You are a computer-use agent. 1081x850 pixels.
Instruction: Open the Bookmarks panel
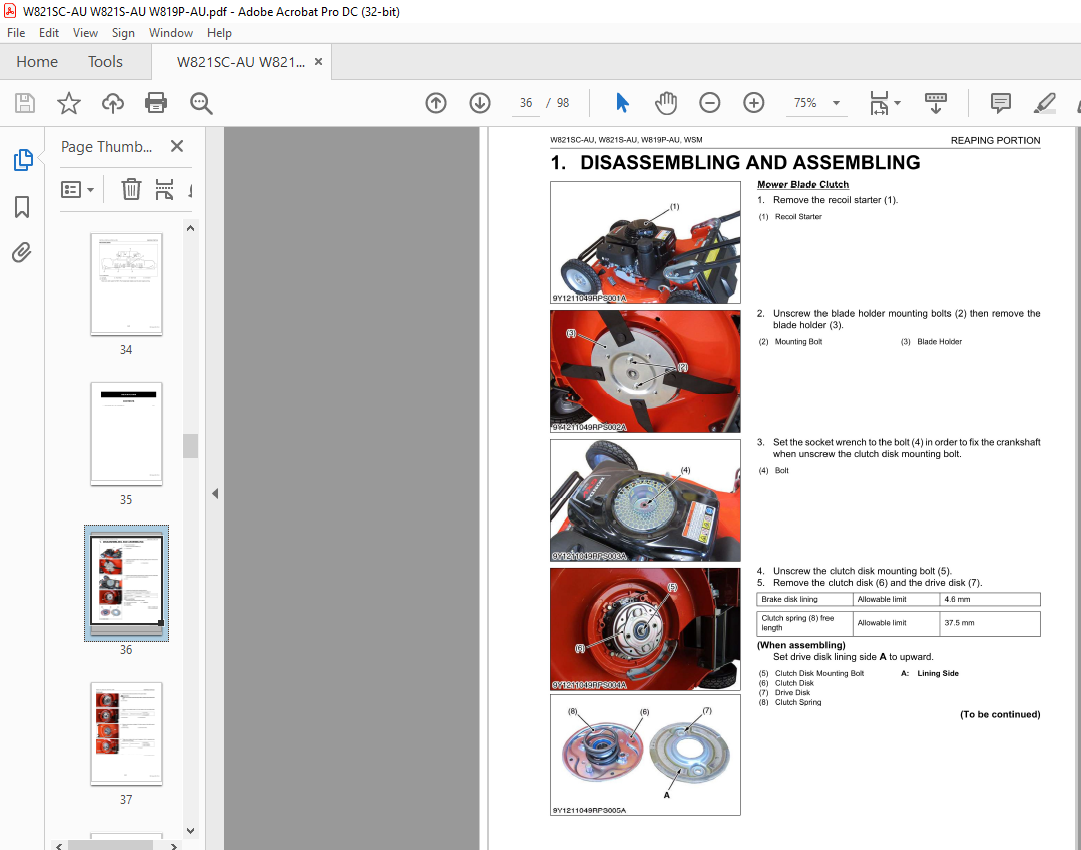pyautogui.click(x=22, y=207)
